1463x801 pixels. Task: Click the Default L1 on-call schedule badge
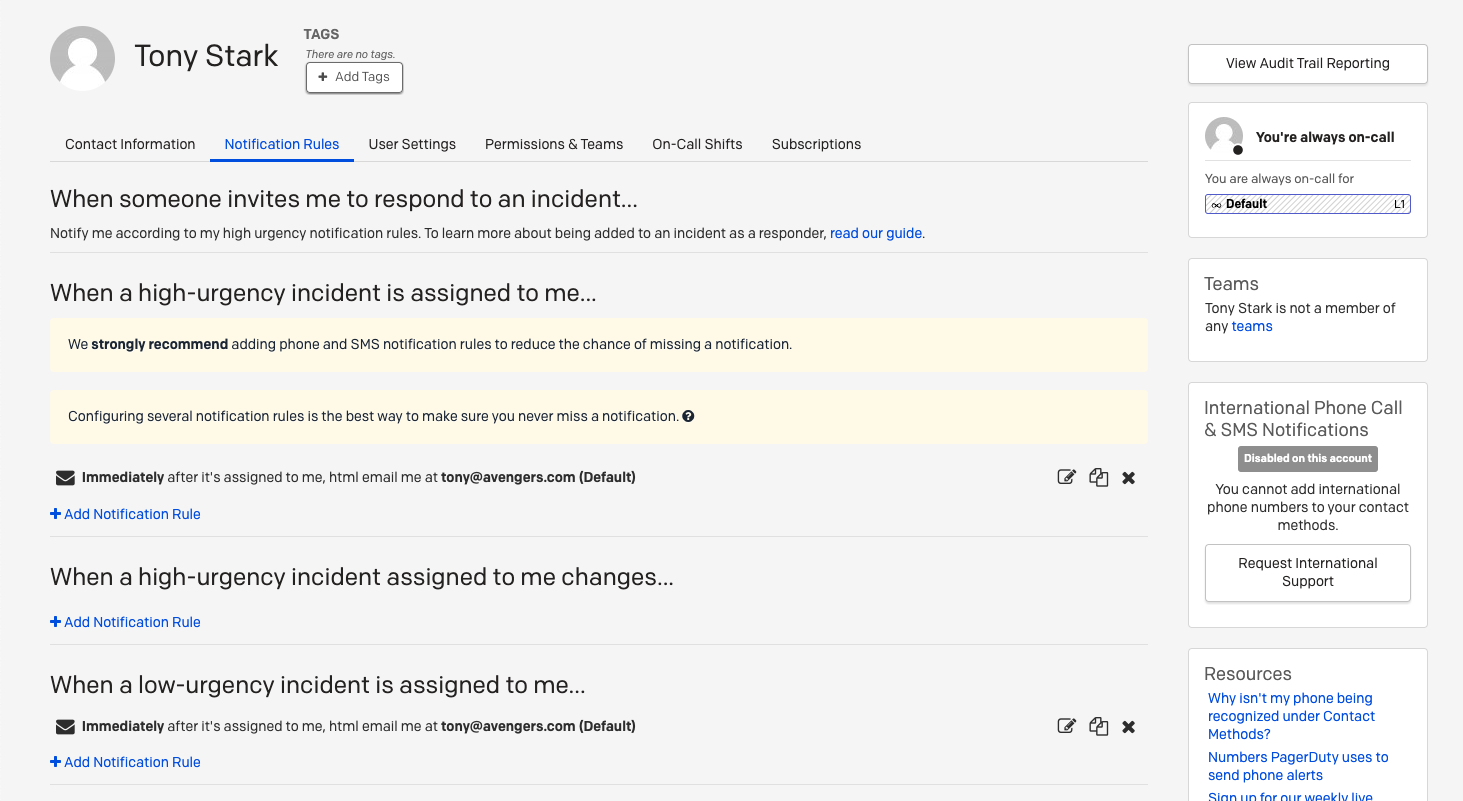1307,203
